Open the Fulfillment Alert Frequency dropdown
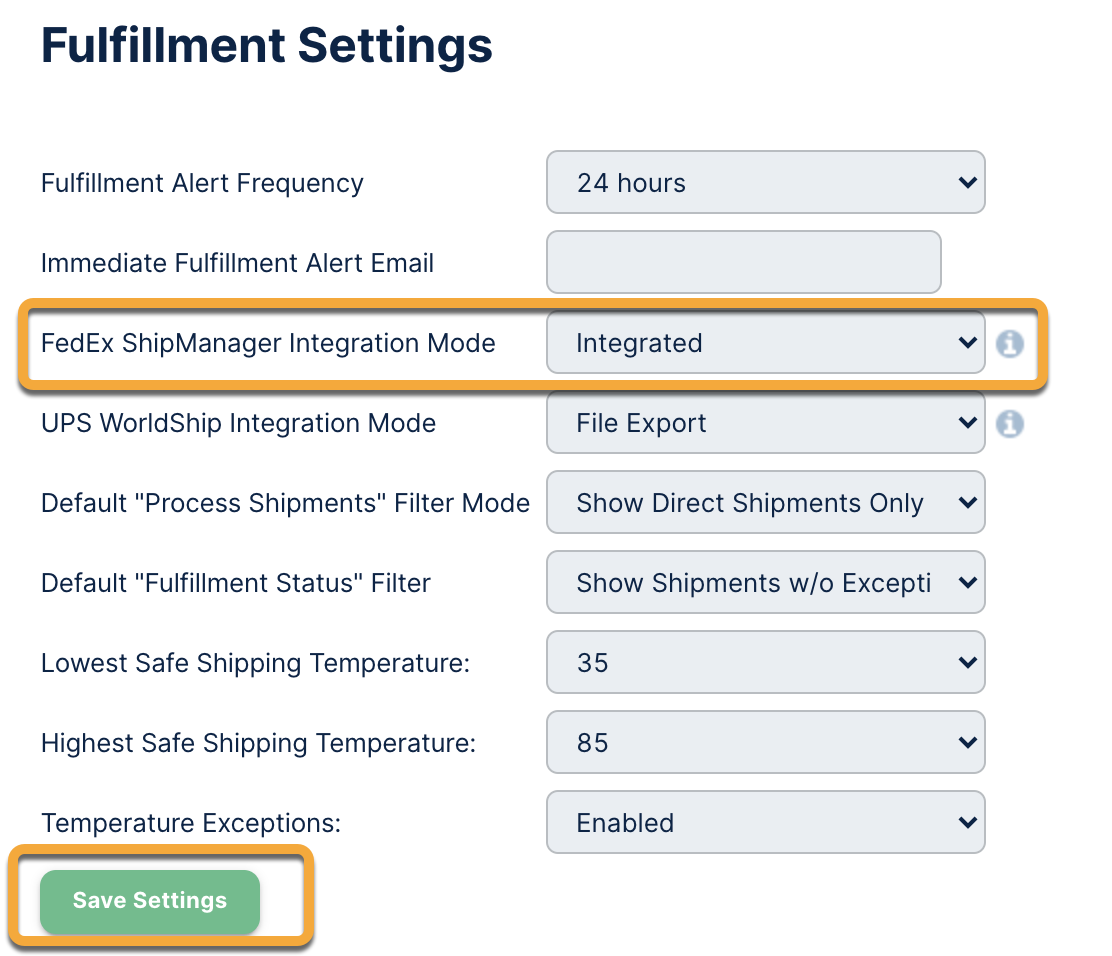Viewport: 1112px width, 956px height. (x=765, y=183)
